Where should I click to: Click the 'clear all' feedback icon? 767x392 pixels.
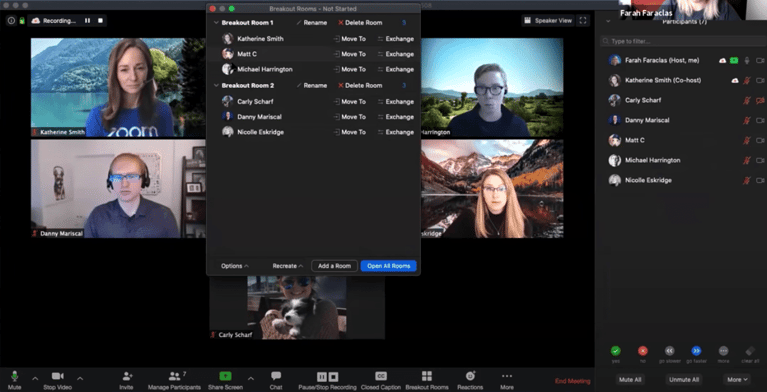pos(750,350)
